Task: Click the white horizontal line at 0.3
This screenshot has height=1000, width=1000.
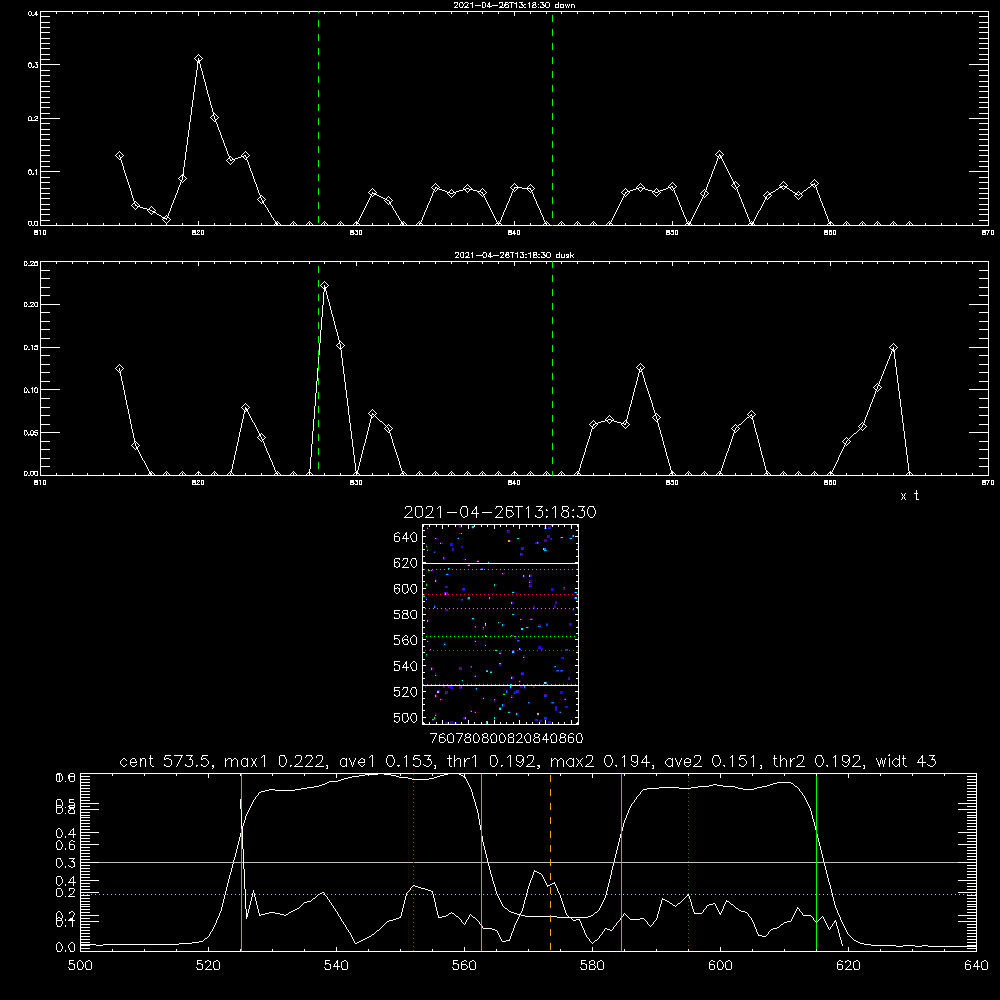Action: point(528,862)
